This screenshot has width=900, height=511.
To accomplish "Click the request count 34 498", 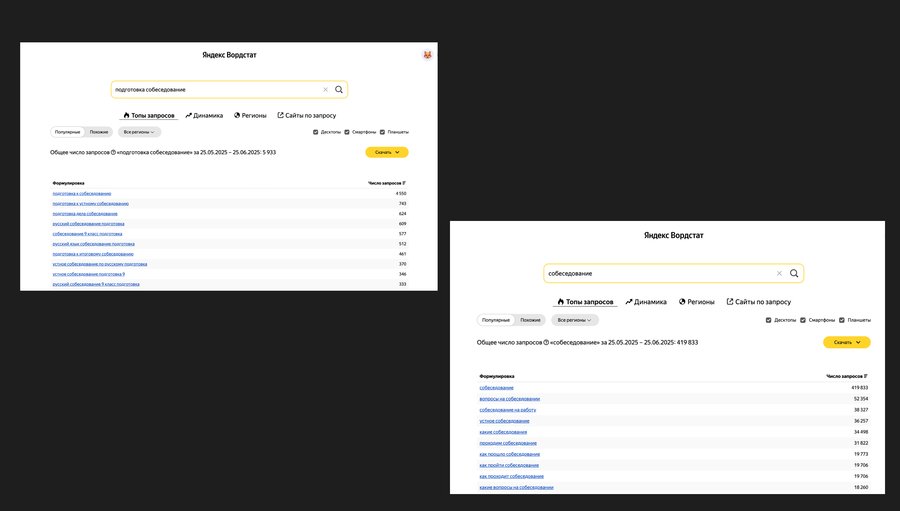I will coord(861,432).
